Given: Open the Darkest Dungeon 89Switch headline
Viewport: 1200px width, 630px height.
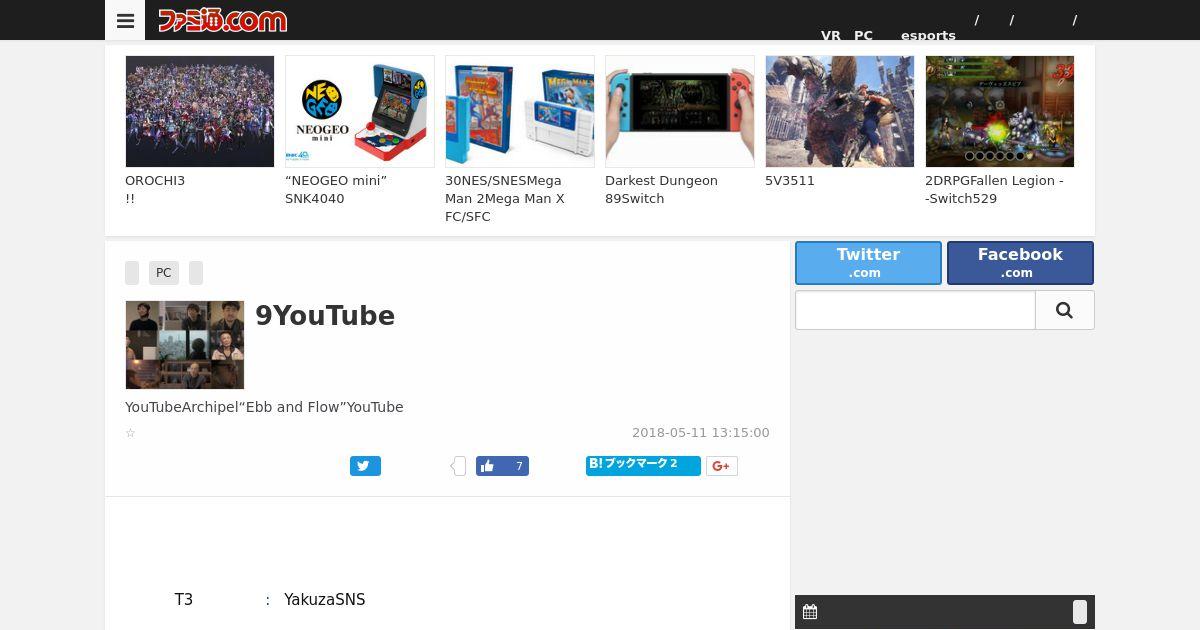Looking at the screenshot, I should click(x=661, y=190).
